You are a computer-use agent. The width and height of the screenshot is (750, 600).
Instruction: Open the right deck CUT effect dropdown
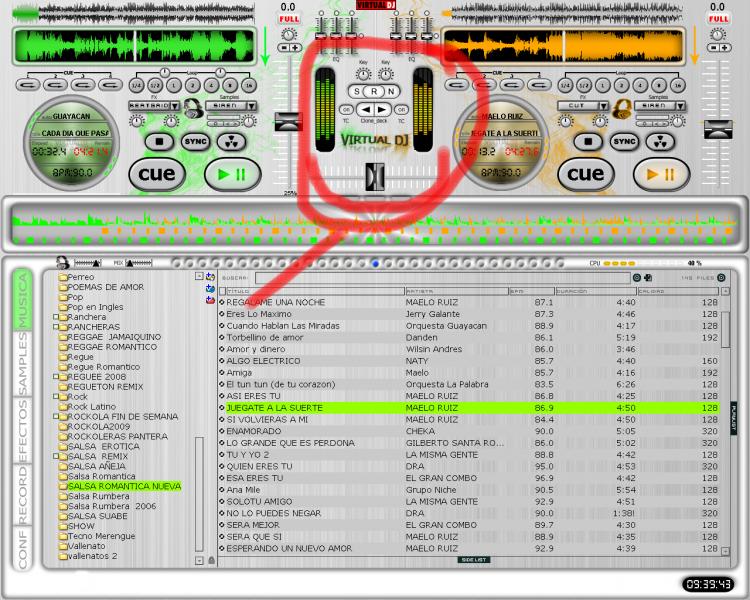[x=604, y=106]
